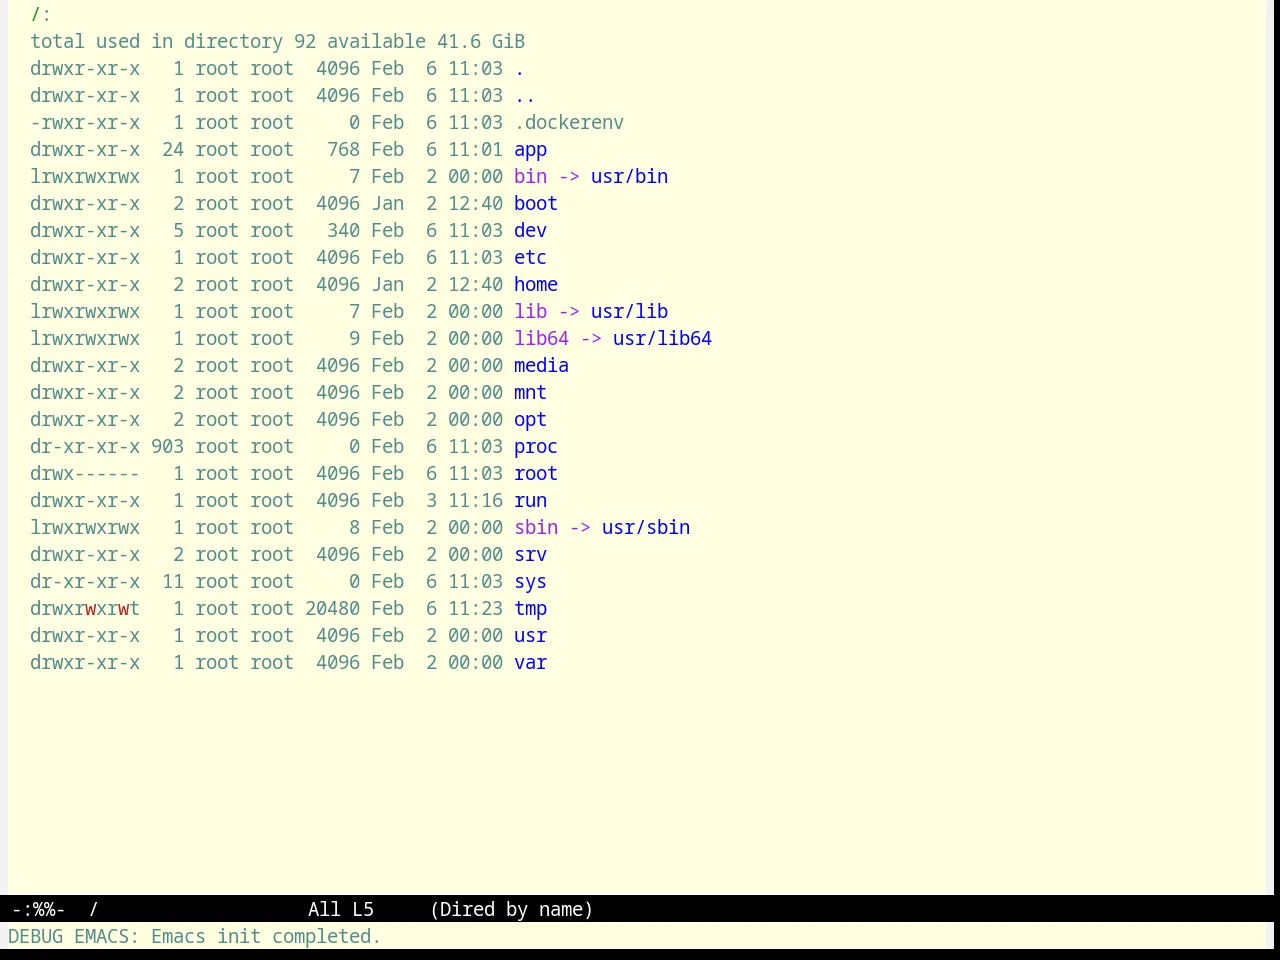Click the 20480 size of tmp
This screenshot has width=1280, height=960.
click(x=332, y=608)
